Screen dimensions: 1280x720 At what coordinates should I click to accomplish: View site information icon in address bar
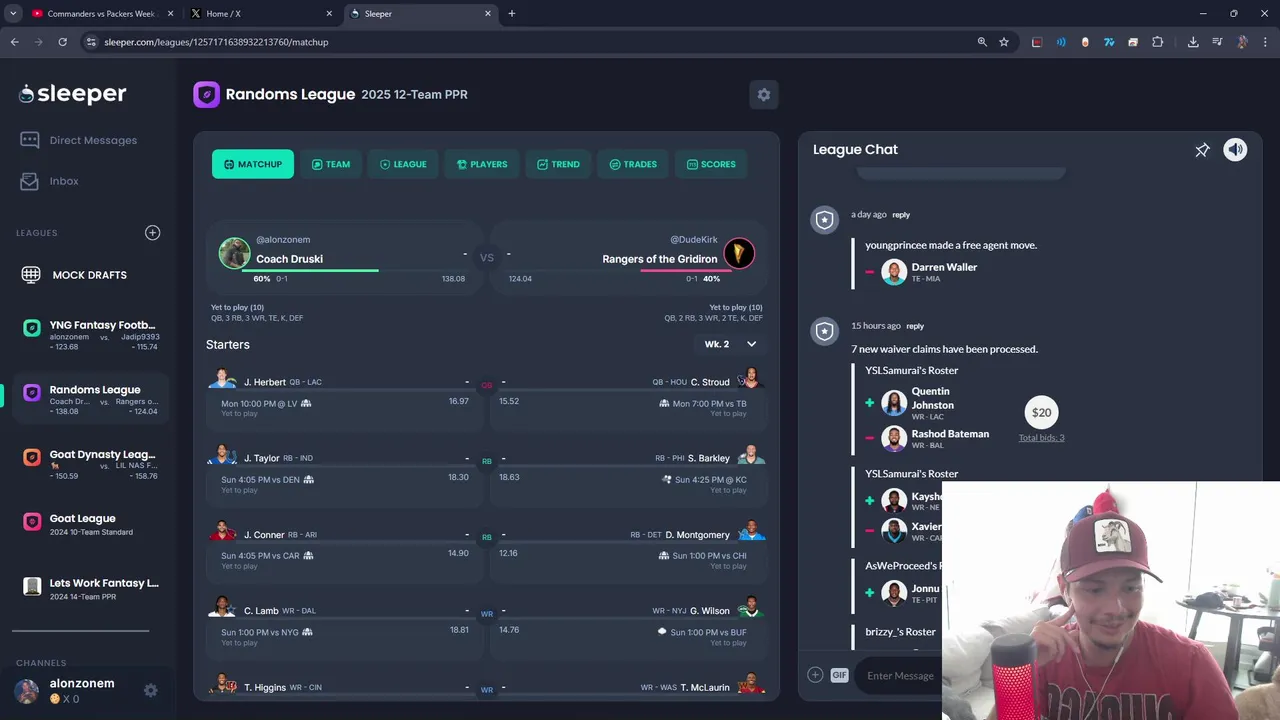click(91, 42)
